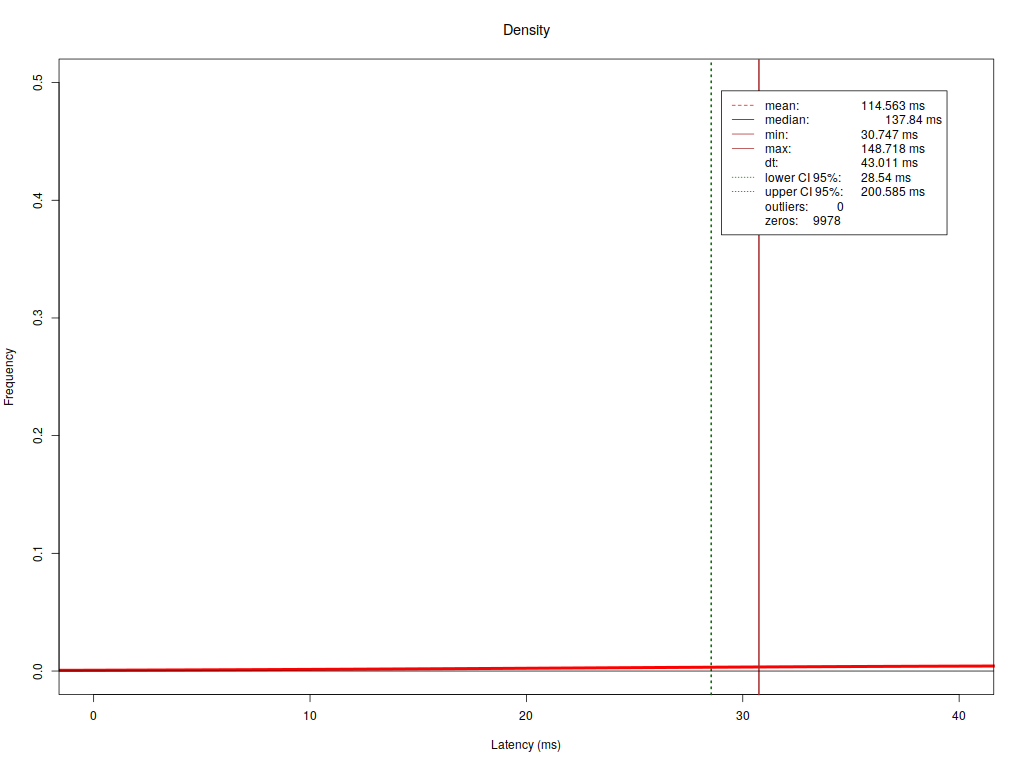Image resolution: width=1024 pixels, height=768 pixels.
Task: Select the "Frequency" y-axis label
Action: click(x=9, y=377)
